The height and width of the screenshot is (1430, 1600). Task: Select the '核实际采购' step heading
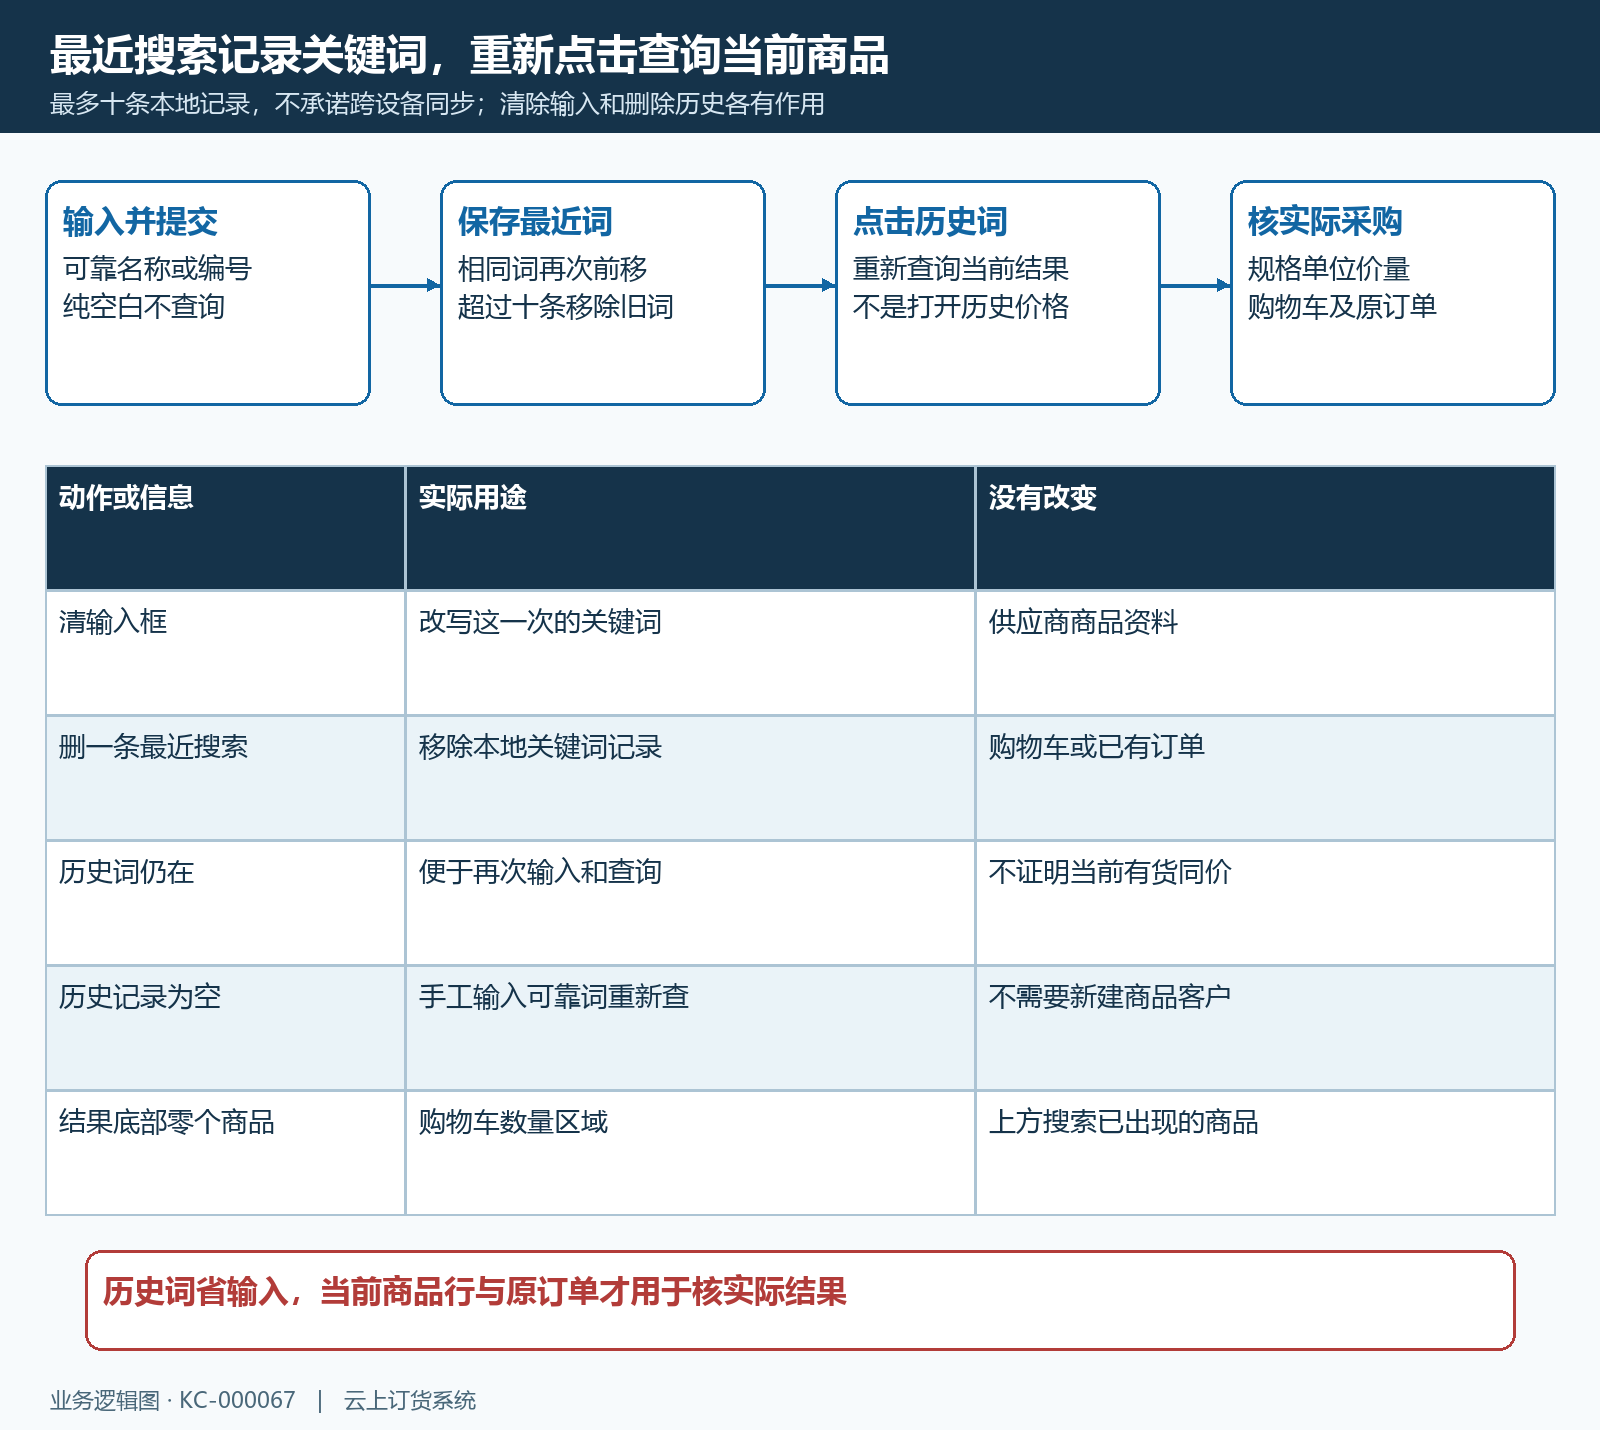(x=1325, y=222)
